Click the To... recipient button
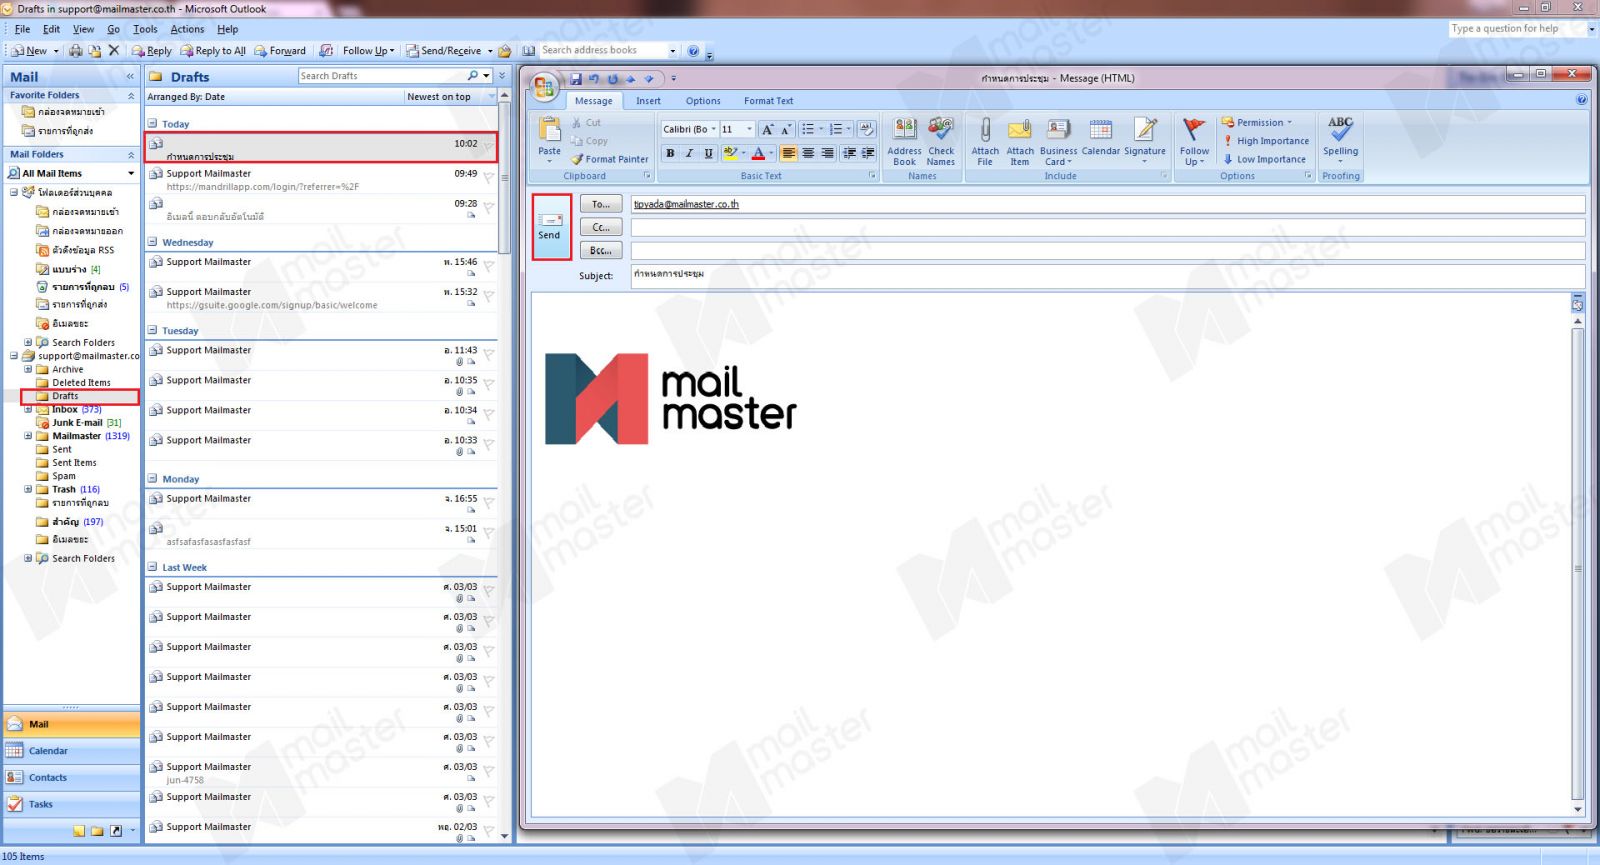Screen dimensions: 1600x865 pyautogui.click(x=601, y=204)
